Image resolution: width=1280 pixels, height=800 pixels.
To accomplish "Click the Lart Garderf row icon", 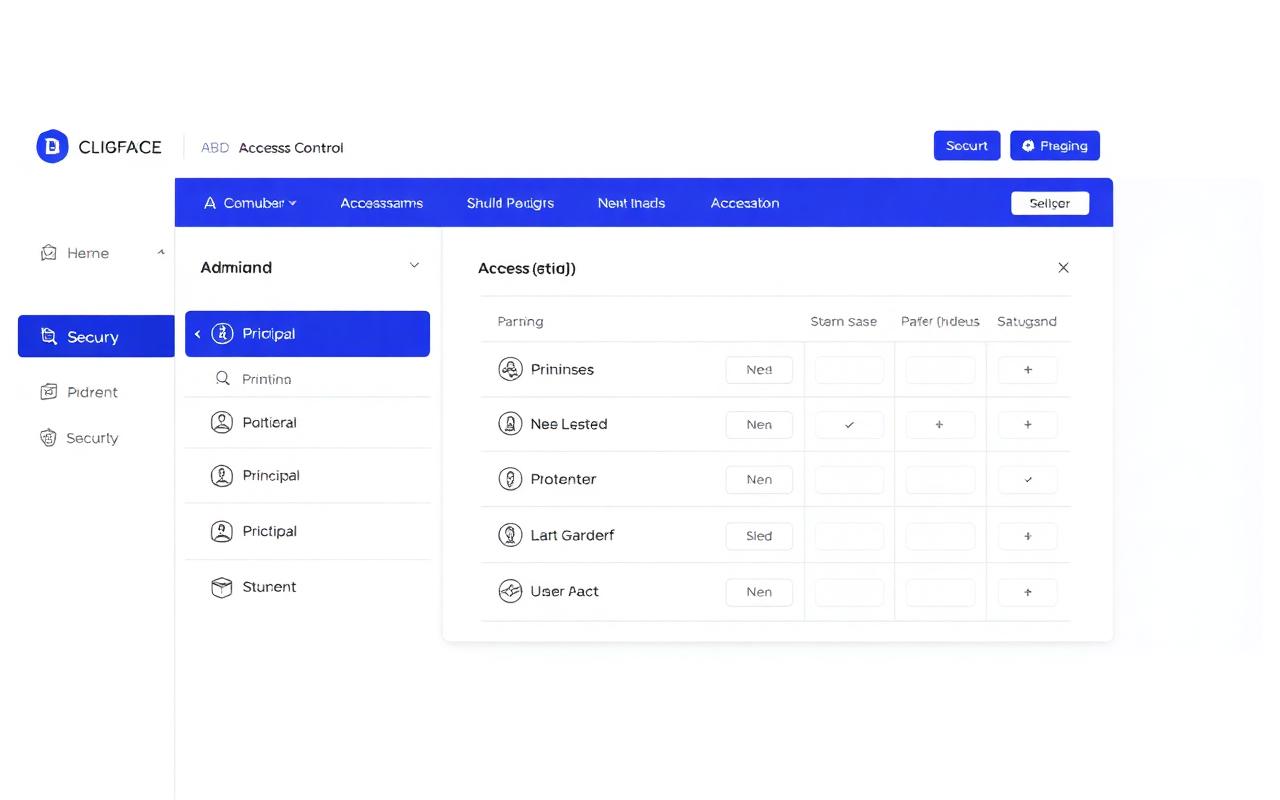I will point(510,535).
